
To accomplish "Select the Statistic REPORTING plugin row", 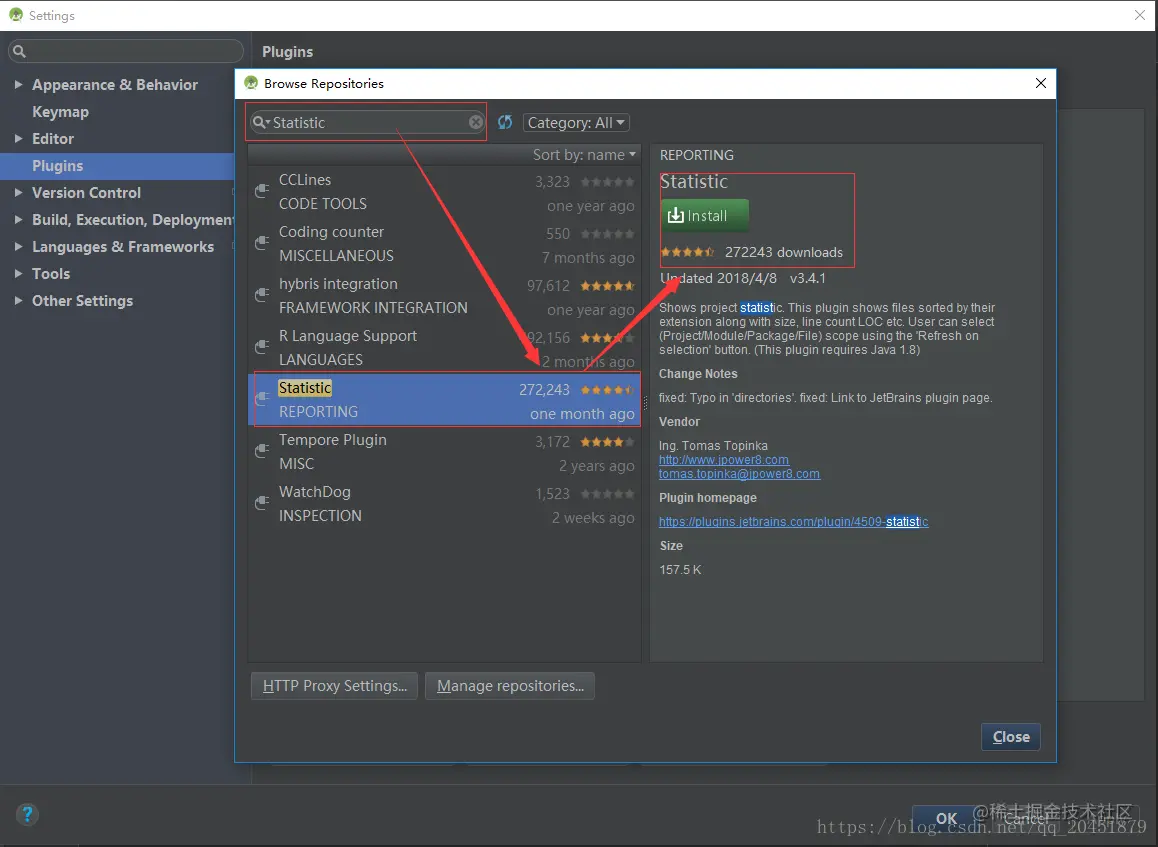I will tap(445, 400).
